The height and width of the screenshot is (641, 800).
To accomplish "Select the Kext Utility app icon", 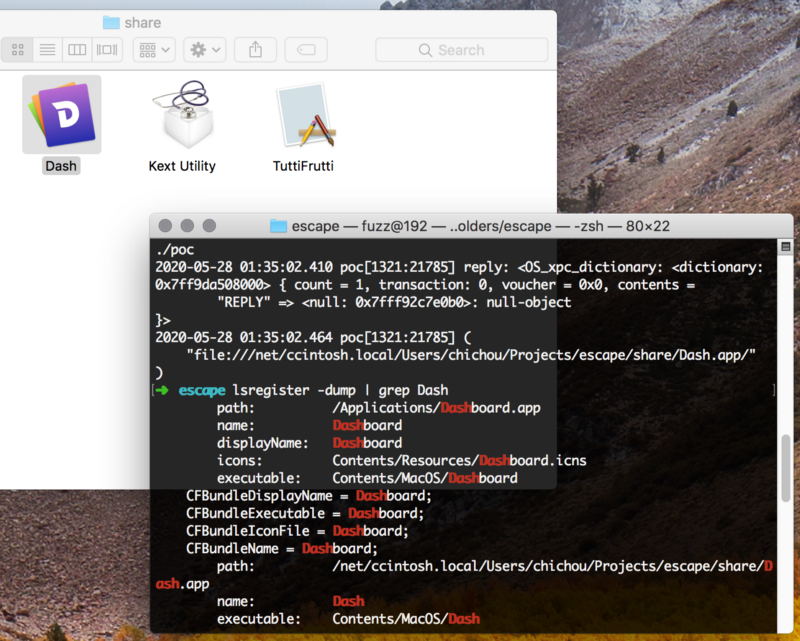I will pyautogui.click(x=183, y=114).
